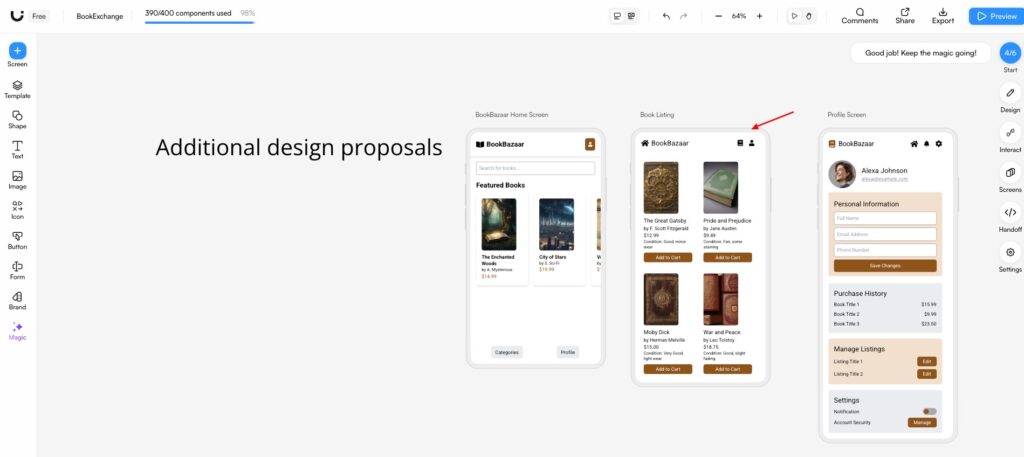1024x457 pixels.
Task: Click the book icon in Book Listing header
Action: click(x=740, y=143)
